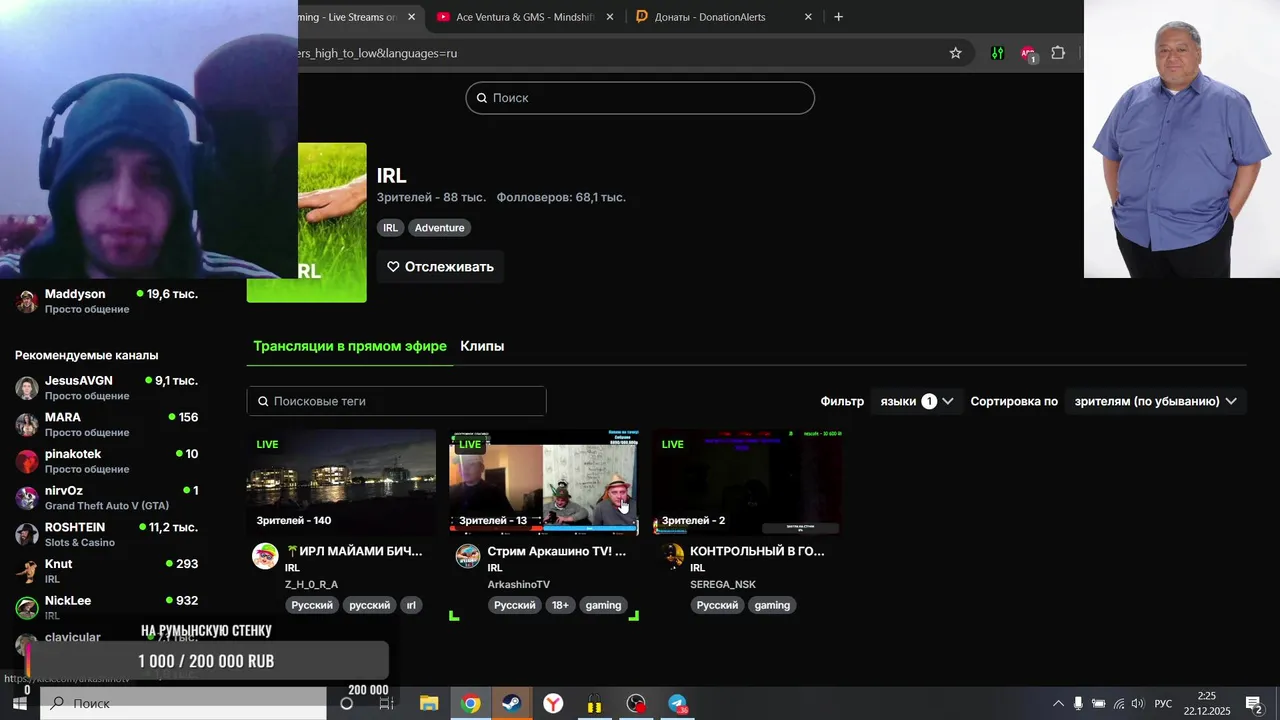The height and width of the screenshot is (720, 1280).
Task: Open NickLee recommended channel
Action: (107, 607)
